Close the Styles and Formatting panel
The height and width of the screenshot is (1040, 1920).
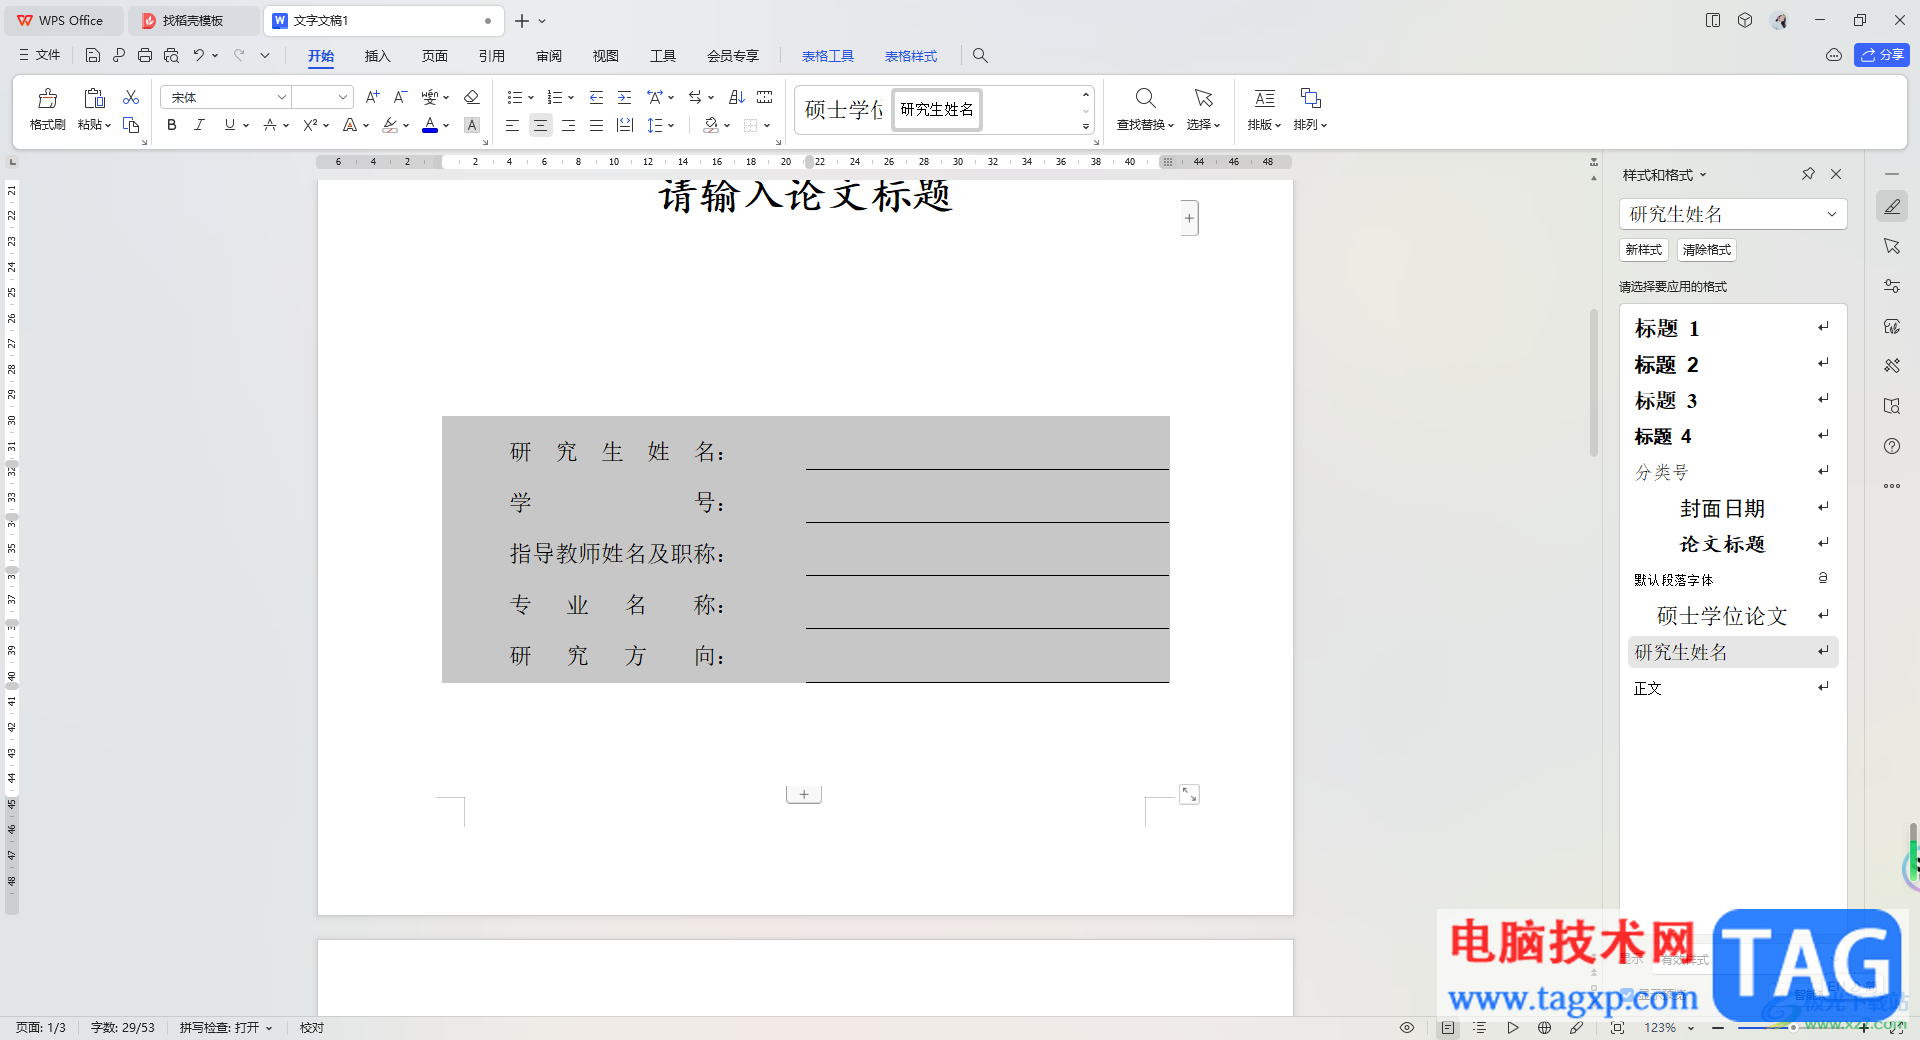pos(1836,174)
